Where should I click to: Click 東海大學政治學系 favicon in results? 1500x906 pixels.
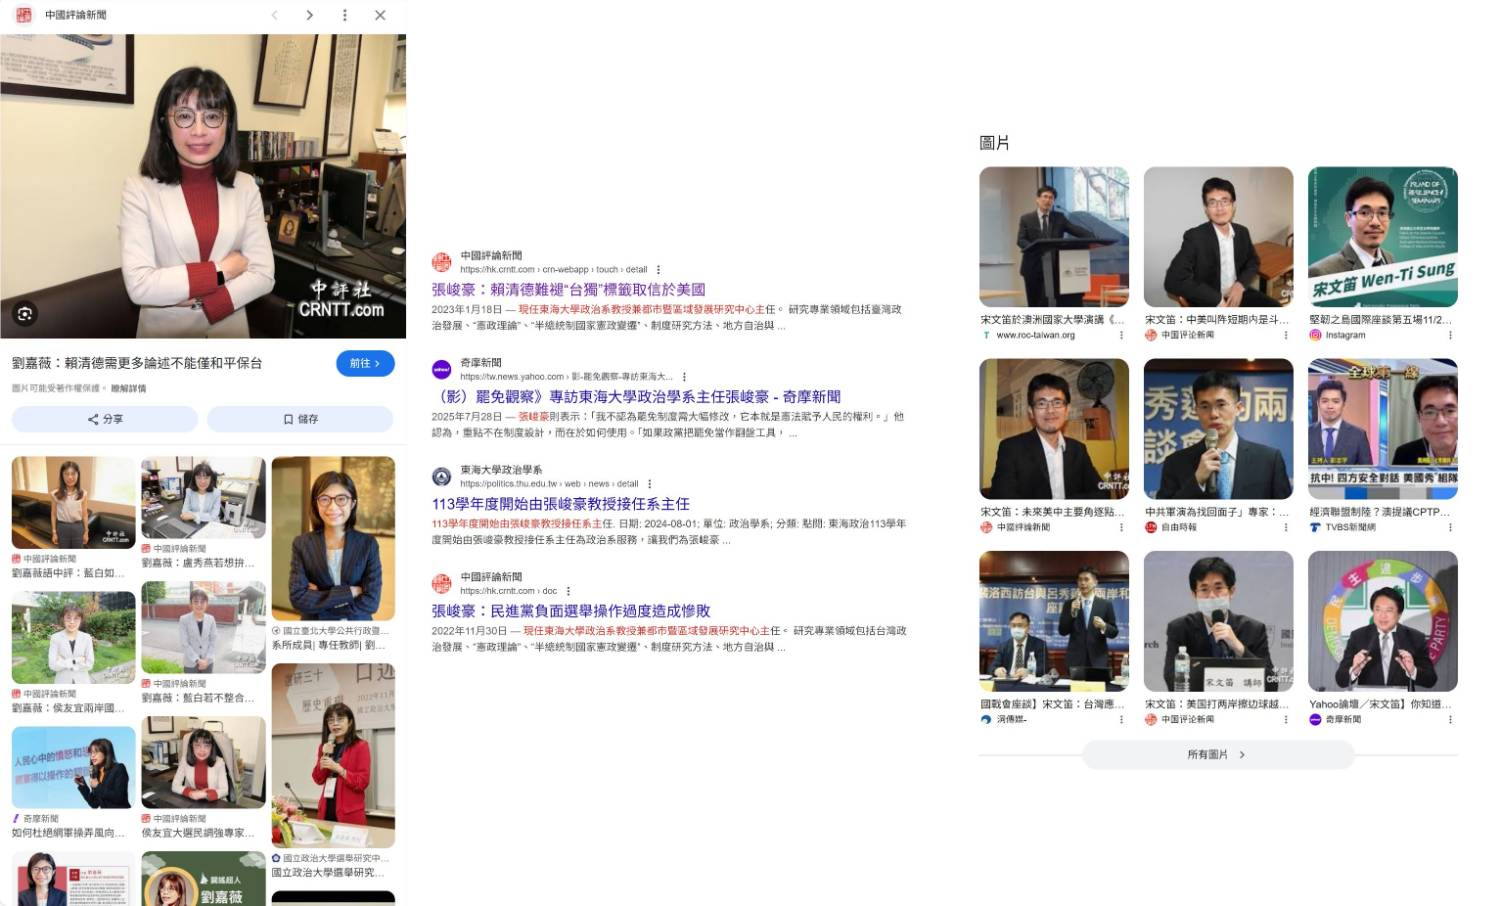tap(441, 476)
